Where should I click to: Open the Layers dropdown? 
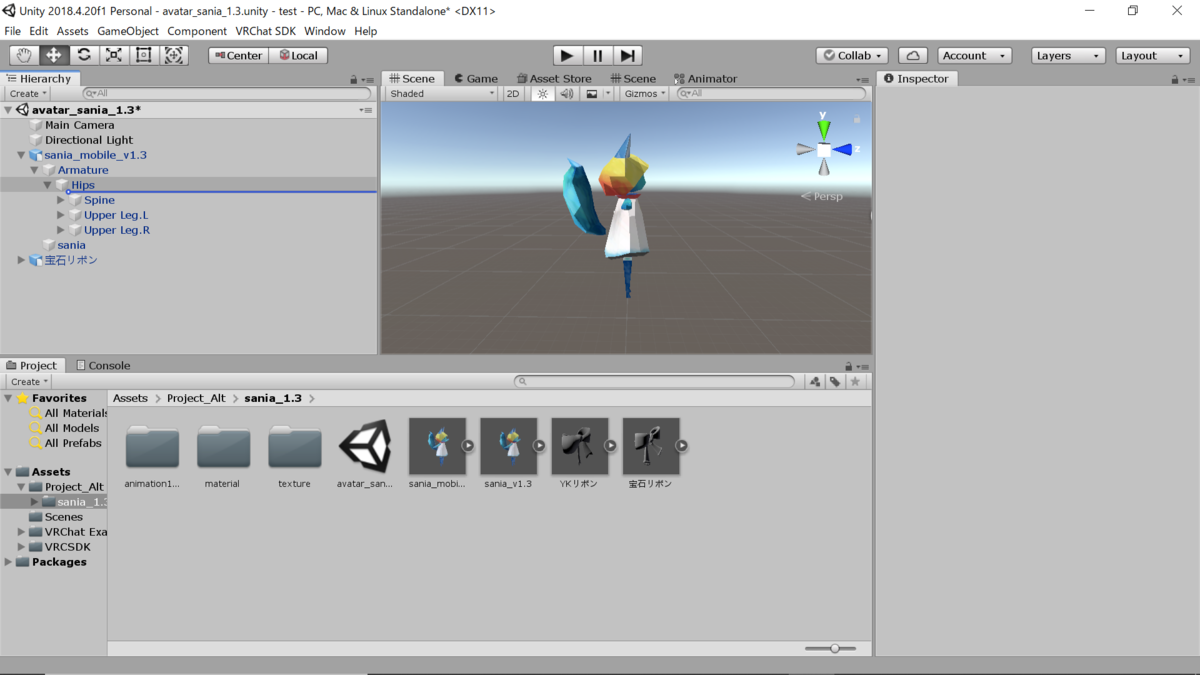[x=1068, y=56]
